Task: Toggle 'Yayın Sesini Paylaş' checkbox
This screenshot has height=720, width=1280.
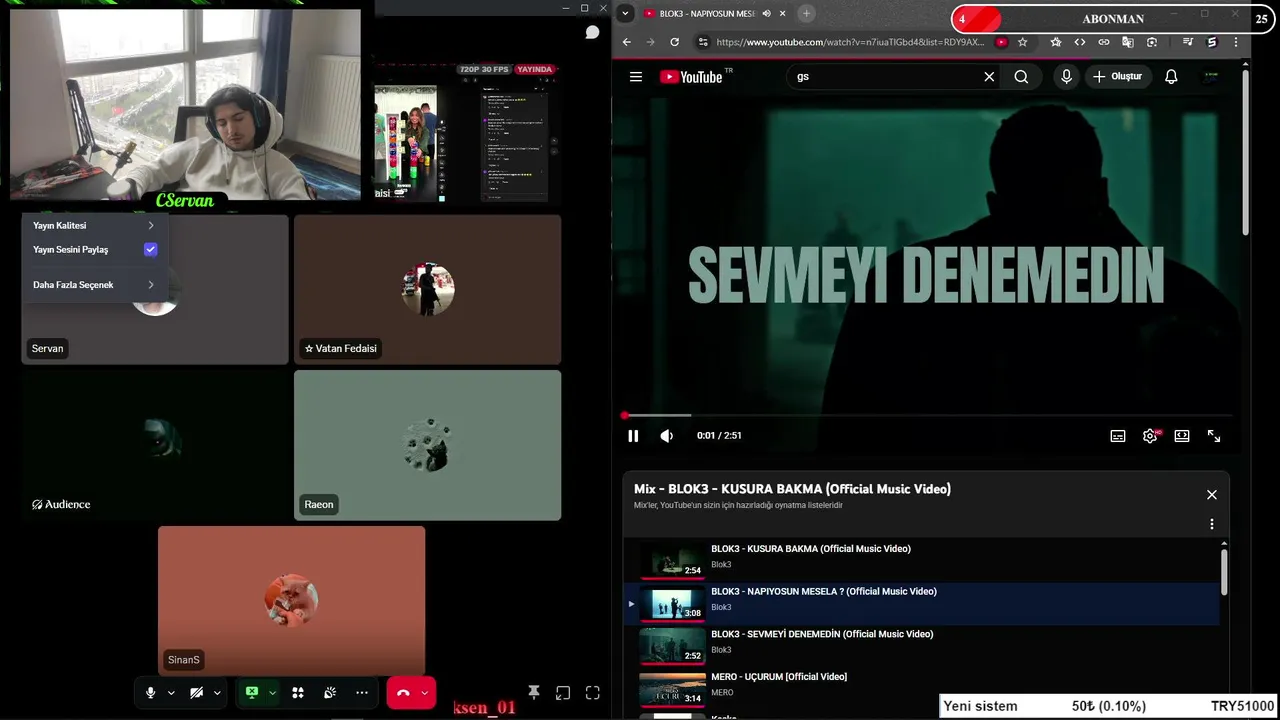Action: 150,249
